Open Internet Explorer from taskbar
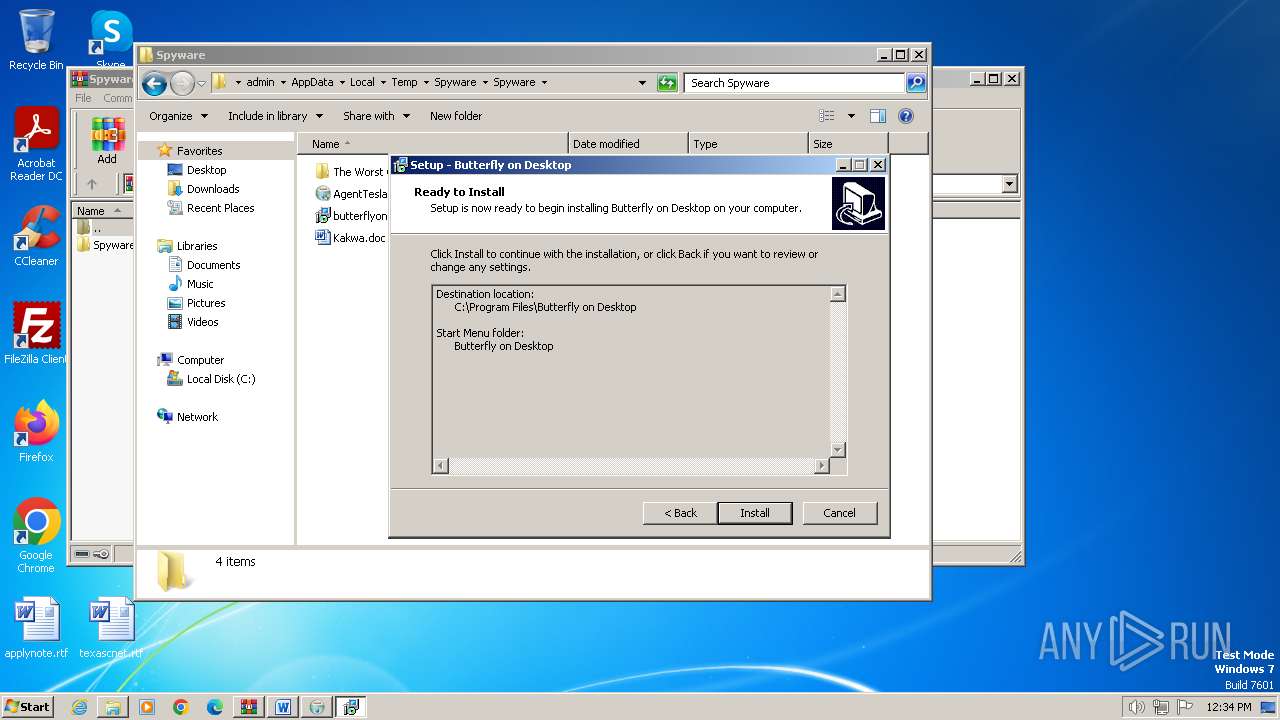1280x720 pixels. (79, 707)
